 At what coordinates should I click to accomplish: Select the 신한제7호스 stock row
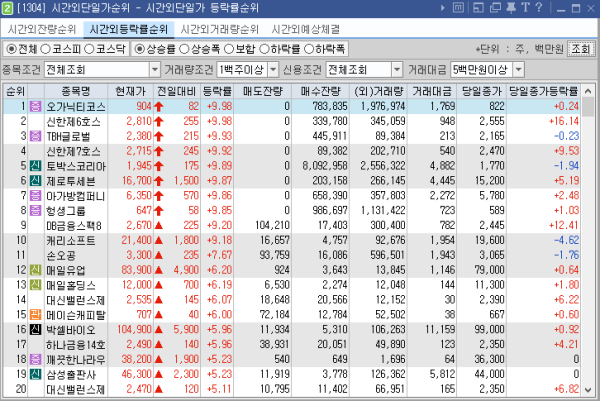pos(292,151)
